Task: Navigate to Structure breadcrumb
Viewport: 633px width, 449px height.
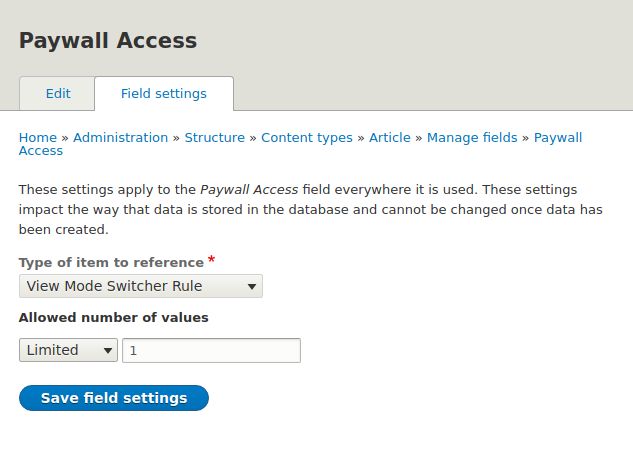Action: click(x=214, y=138)
